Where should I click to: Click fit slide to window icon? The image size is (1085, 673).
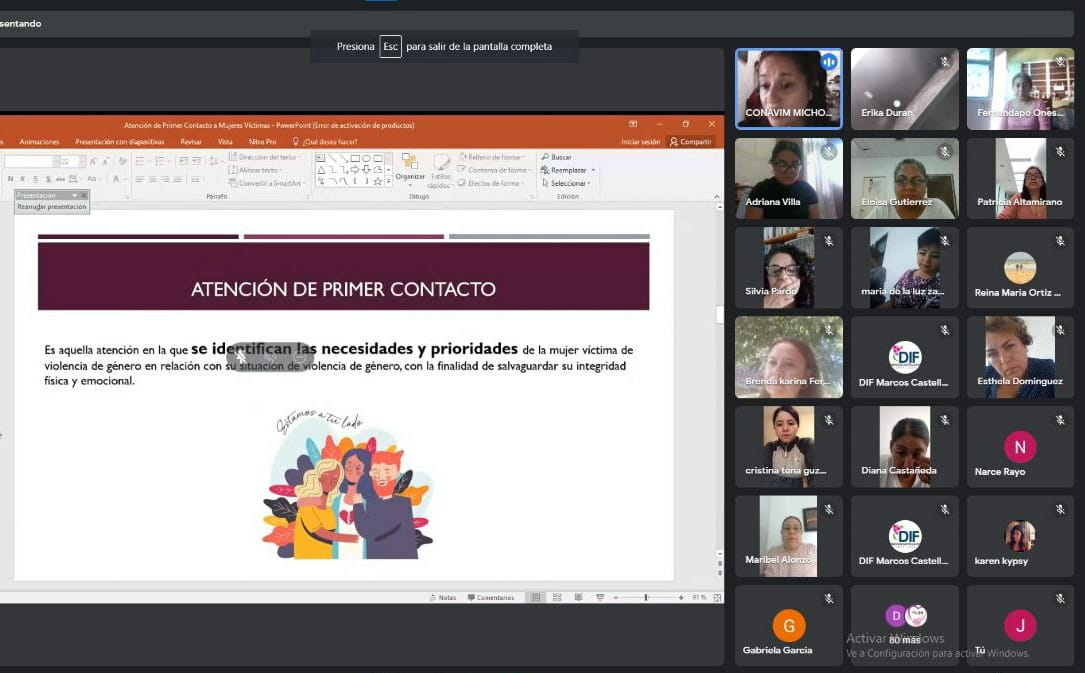coord(715,597)
